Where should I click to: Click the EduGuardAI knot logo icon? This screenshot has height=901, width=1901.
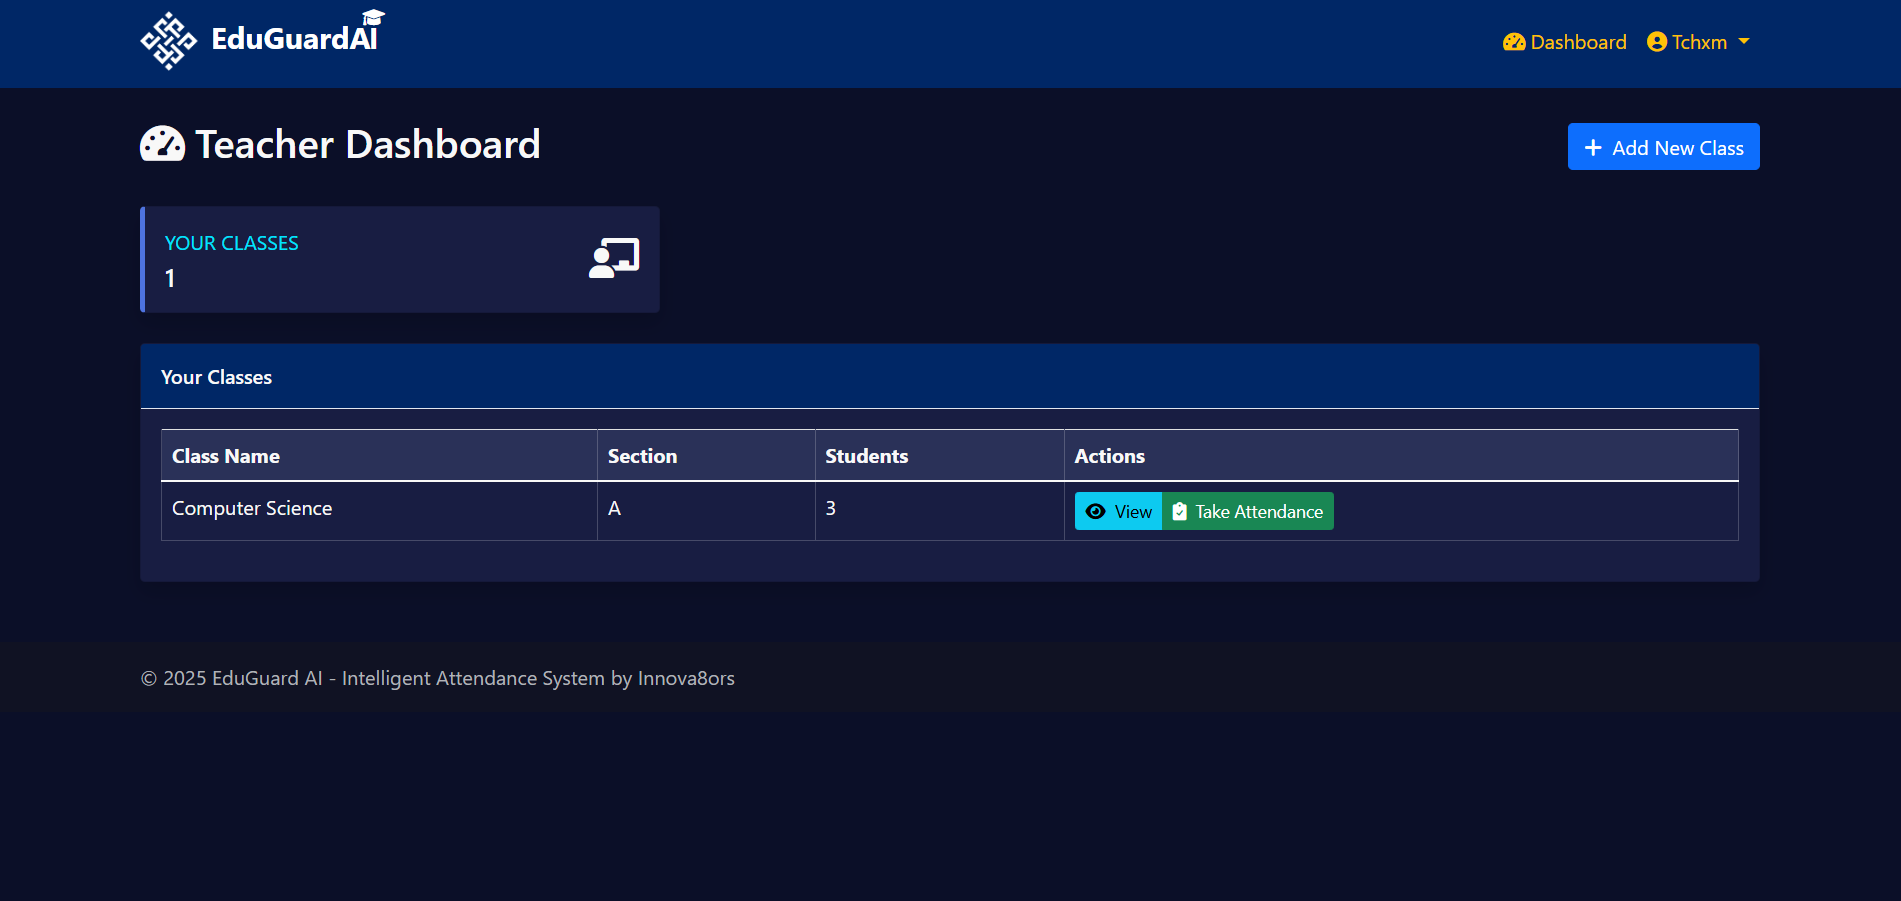168,41
